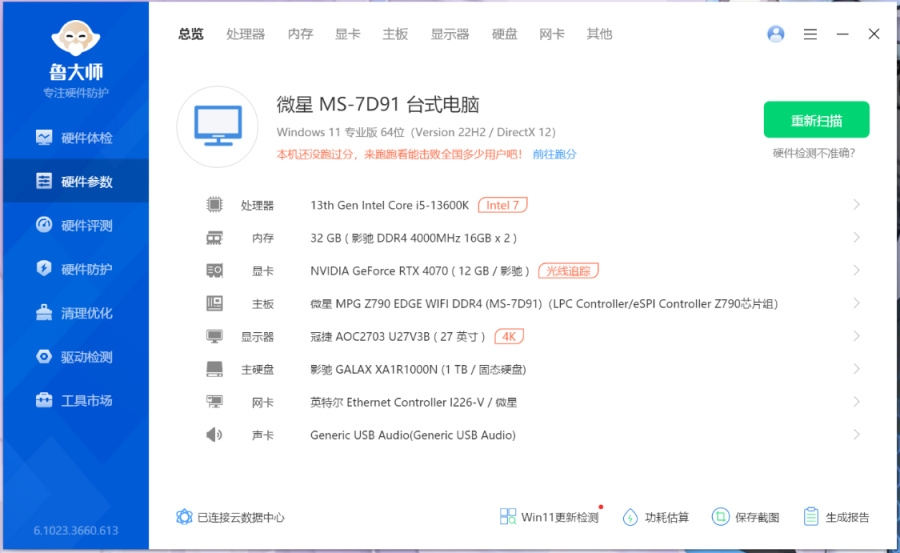Click 生成报告 to generate report
The width and height of the screenshot is (900, 553).
point(836,517)
